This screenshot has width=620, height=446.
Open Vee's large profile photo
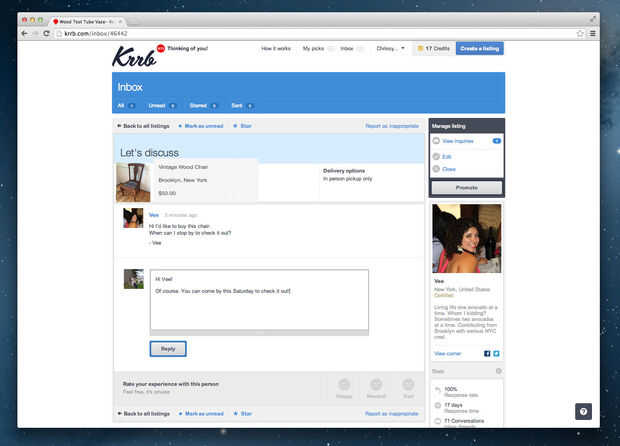pos(467,238)
